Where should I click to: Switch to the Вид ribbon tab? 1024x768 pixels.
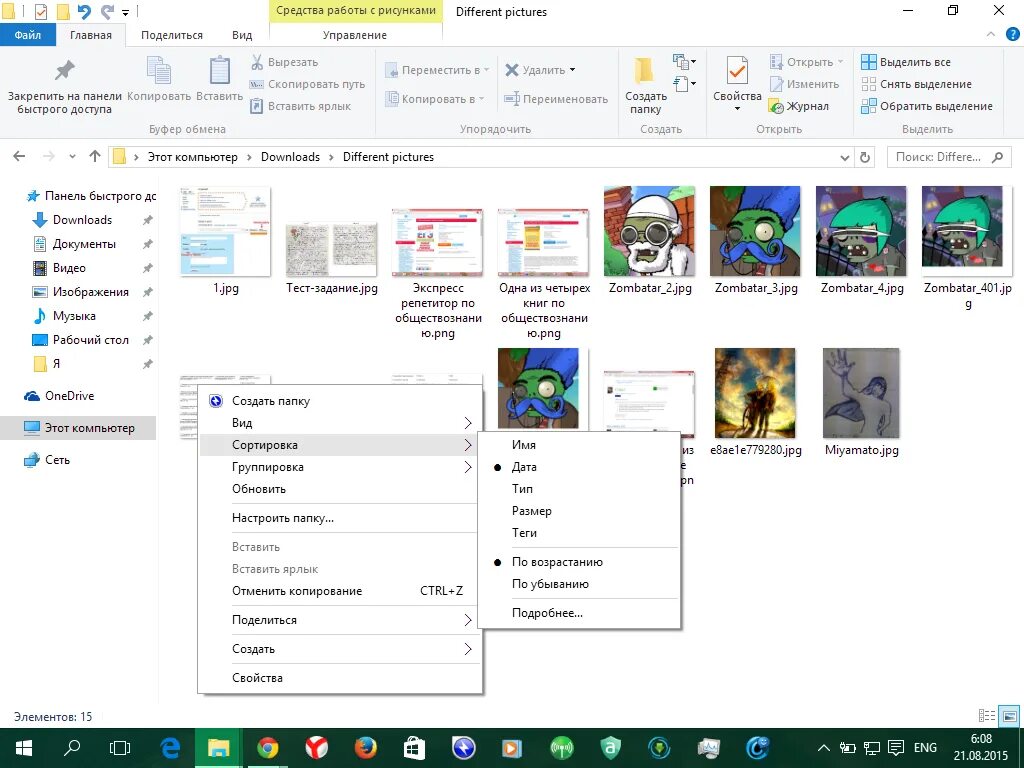point(242,35)
